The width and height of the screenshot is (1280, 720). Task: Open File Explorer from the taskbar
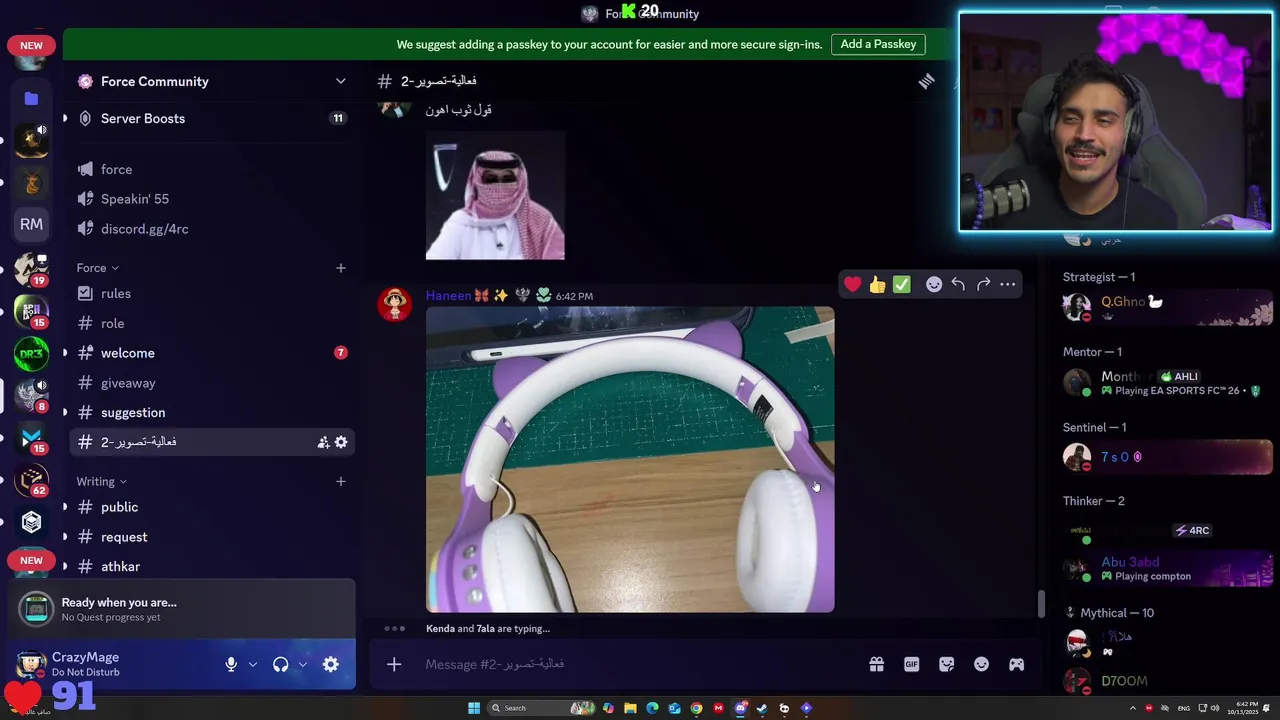click(x=630, y=708)
